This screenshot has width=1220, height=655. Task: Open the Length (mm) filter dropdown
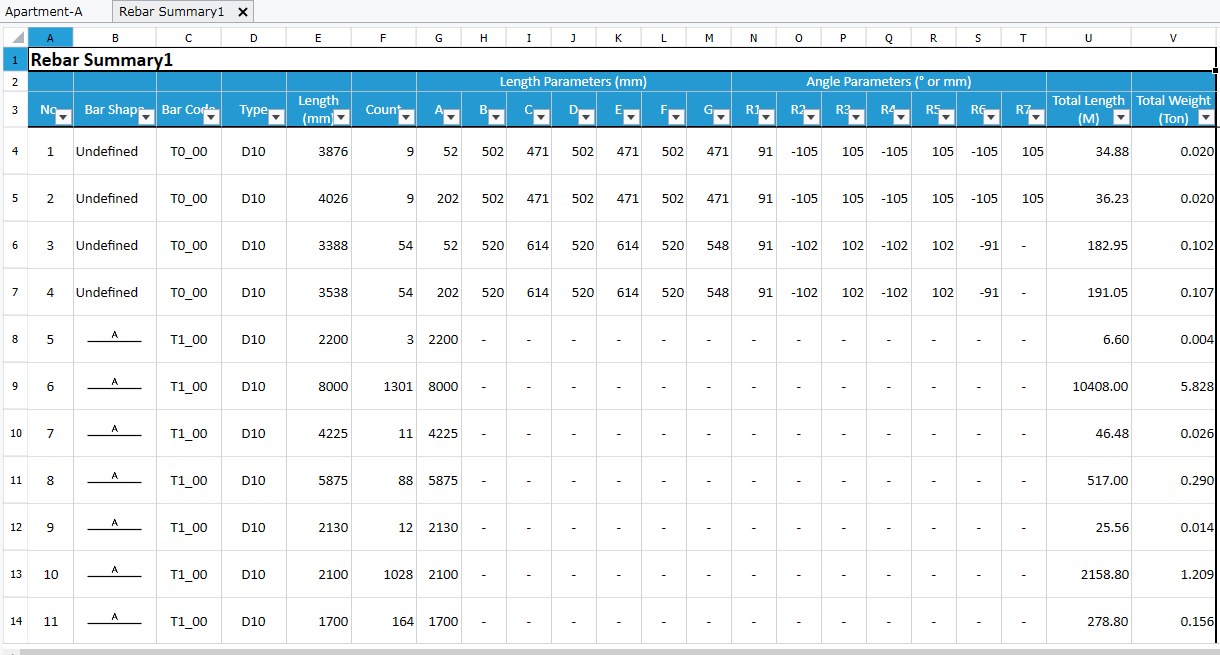pyautogui.click(x=341, y=117)
